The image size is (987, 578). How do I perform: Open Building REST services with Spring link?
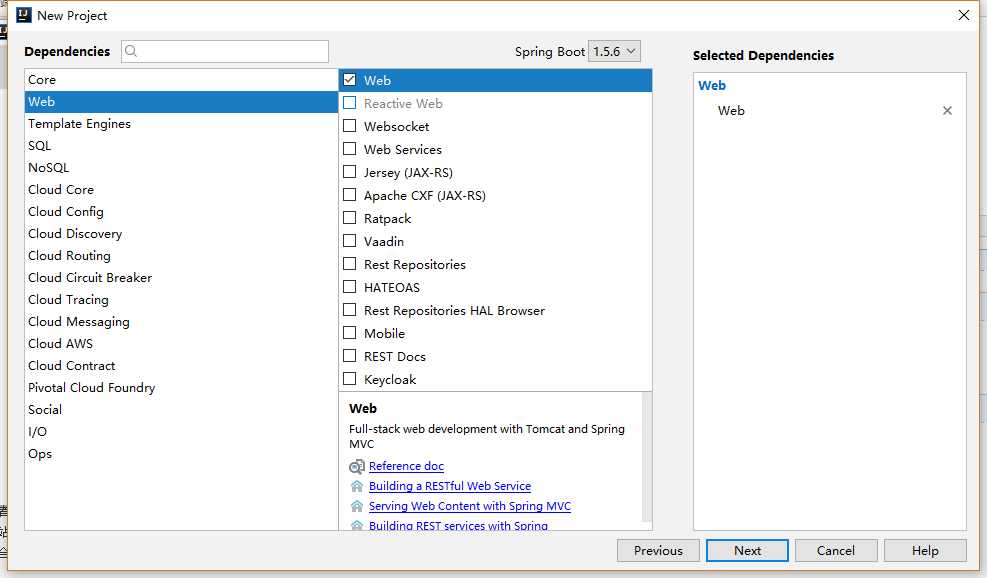[458, 525]
